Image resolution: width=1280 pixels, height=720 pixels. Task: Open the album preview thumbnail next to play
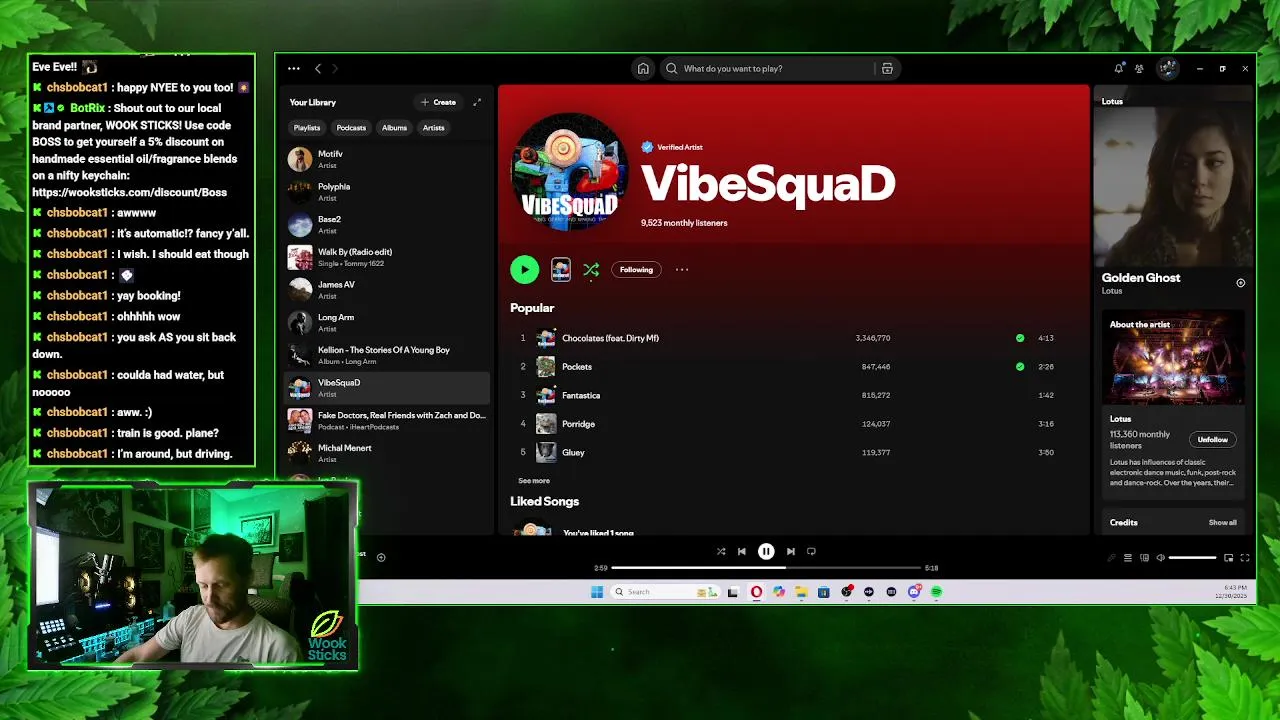click(561, 269)
